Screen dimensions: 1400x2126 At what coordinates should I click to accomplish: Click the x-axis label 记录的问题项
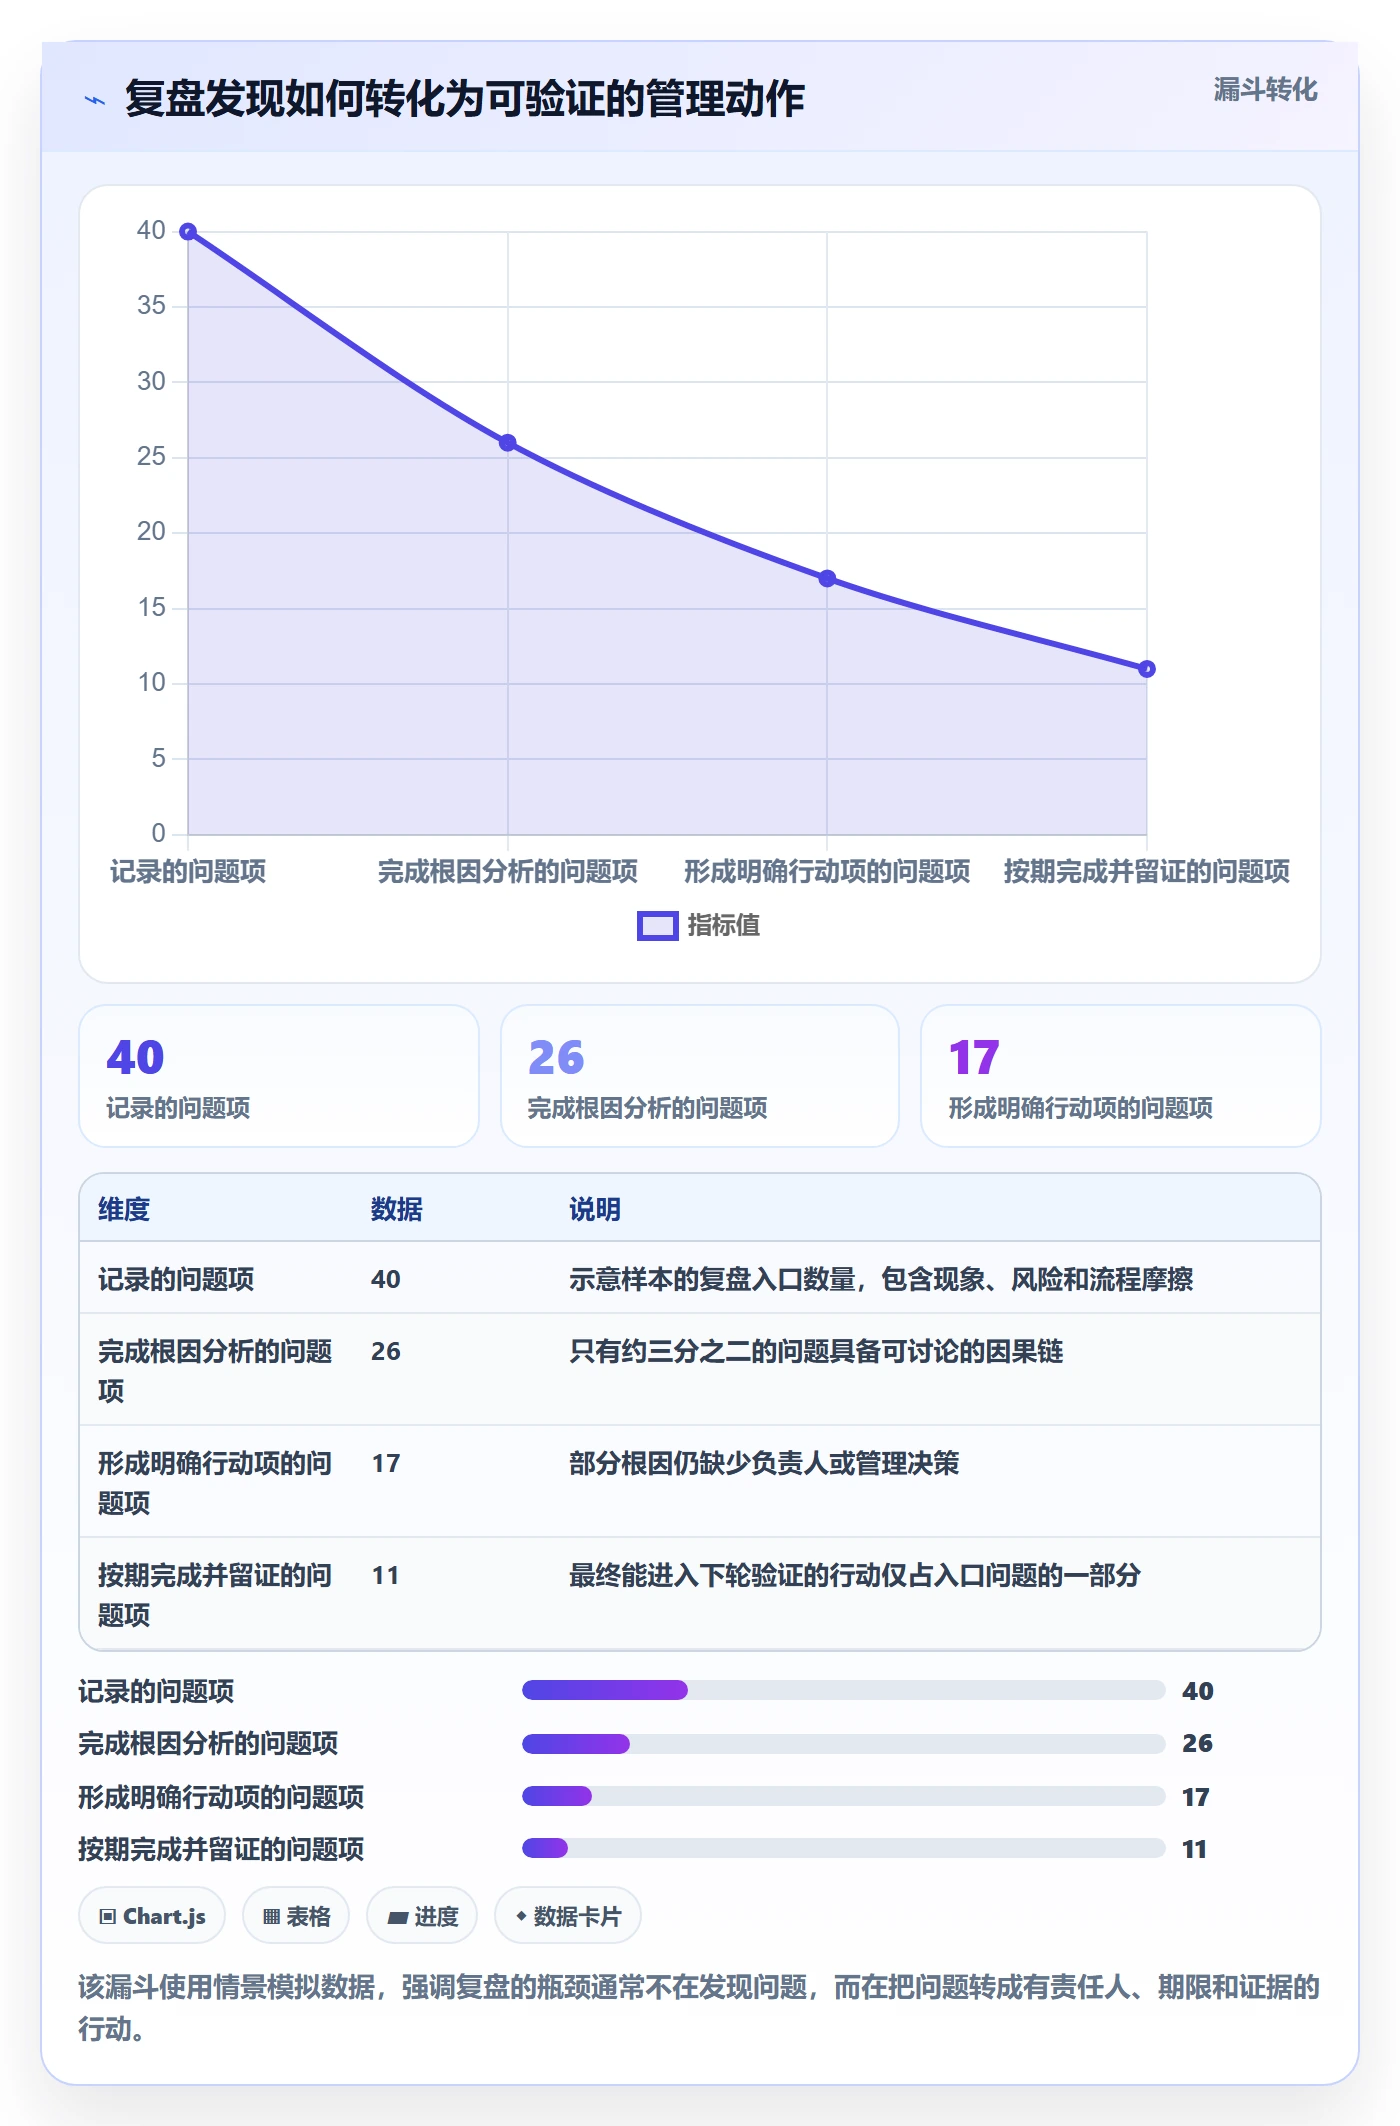(188, 872)
